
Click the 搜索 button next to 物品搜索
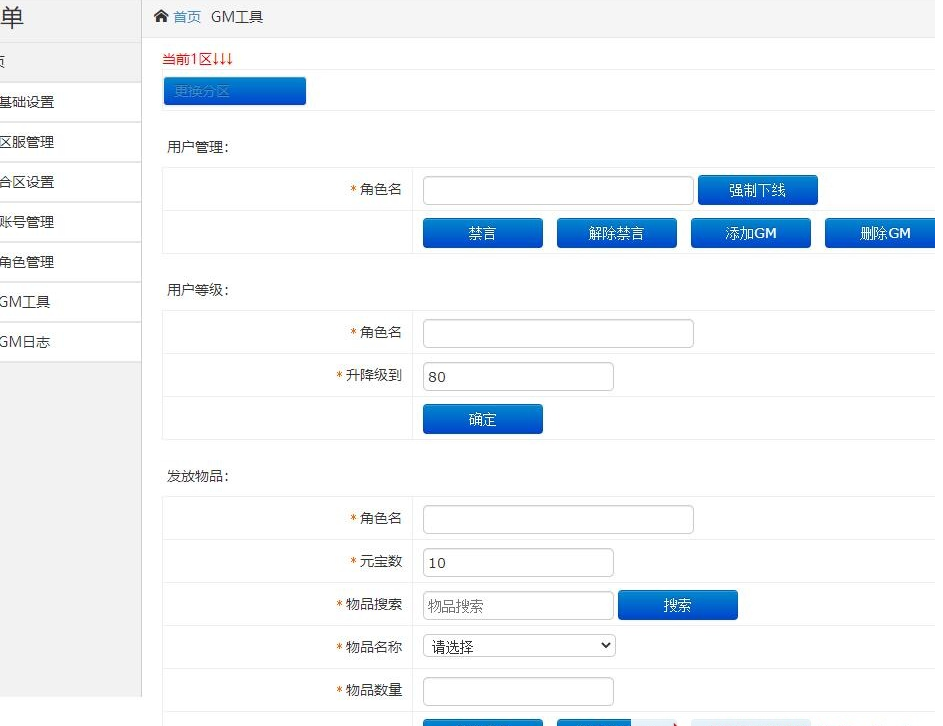pyautogui.click(x=677, y=605)
